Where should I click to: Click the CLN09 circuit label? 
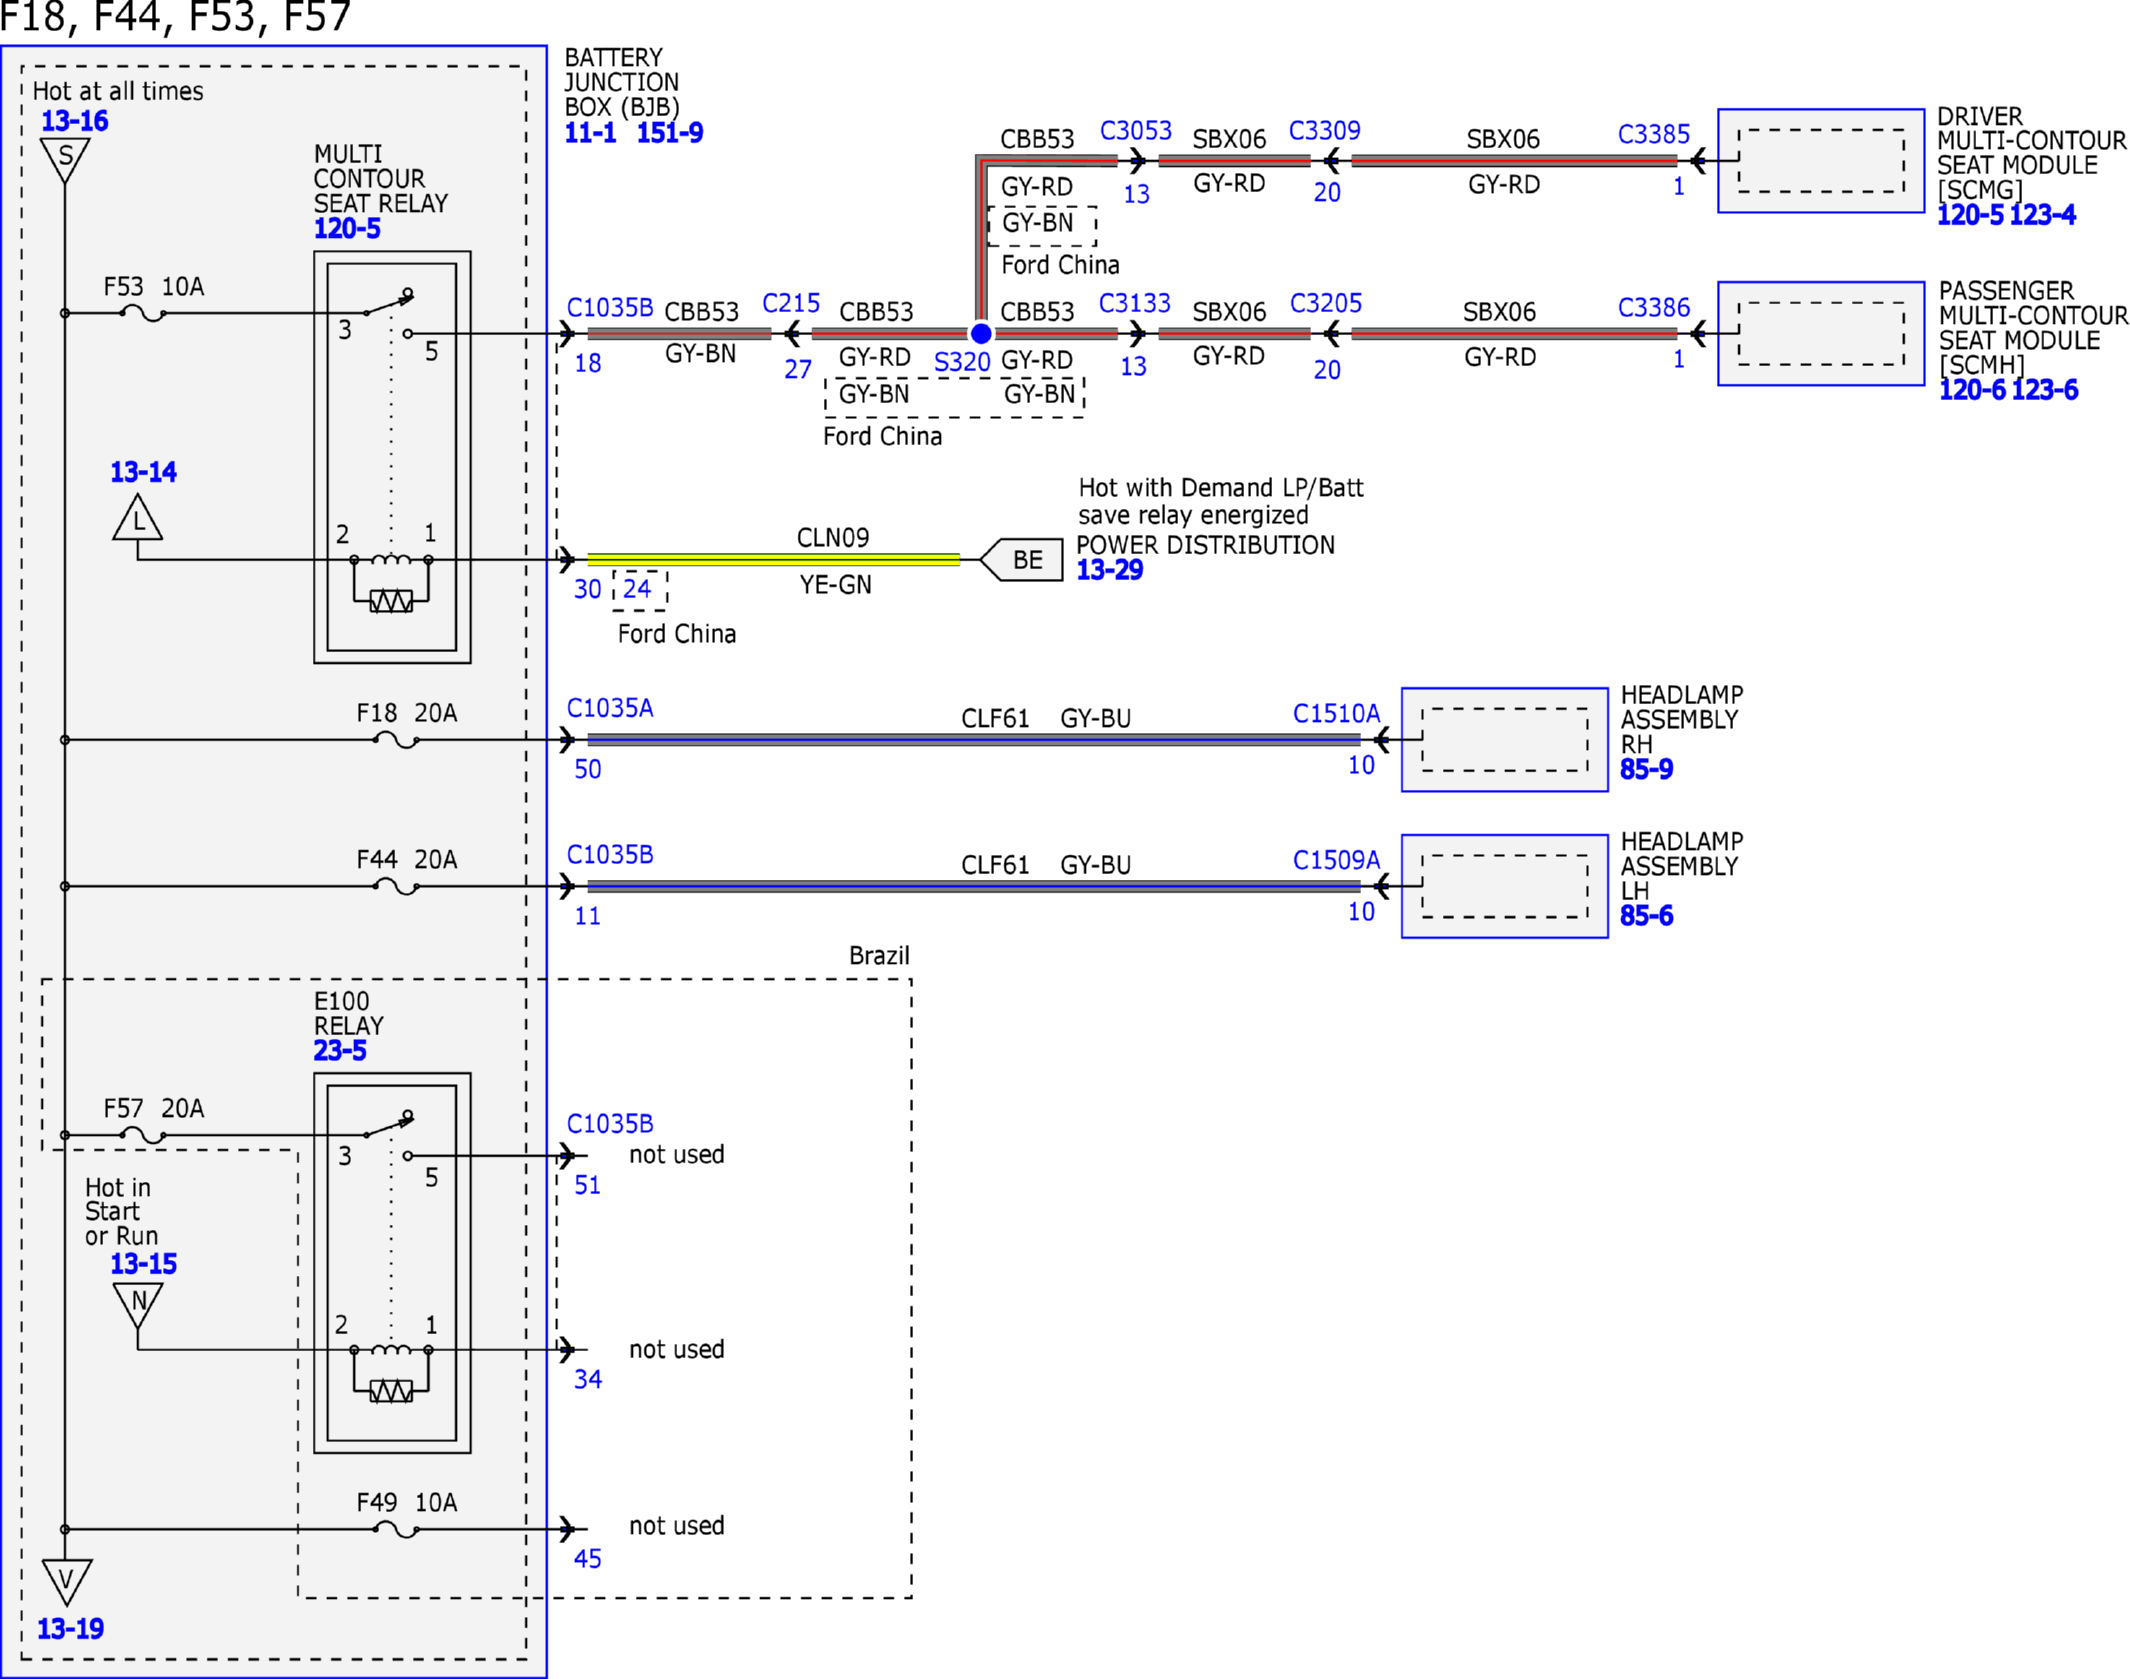click(833, 537)
